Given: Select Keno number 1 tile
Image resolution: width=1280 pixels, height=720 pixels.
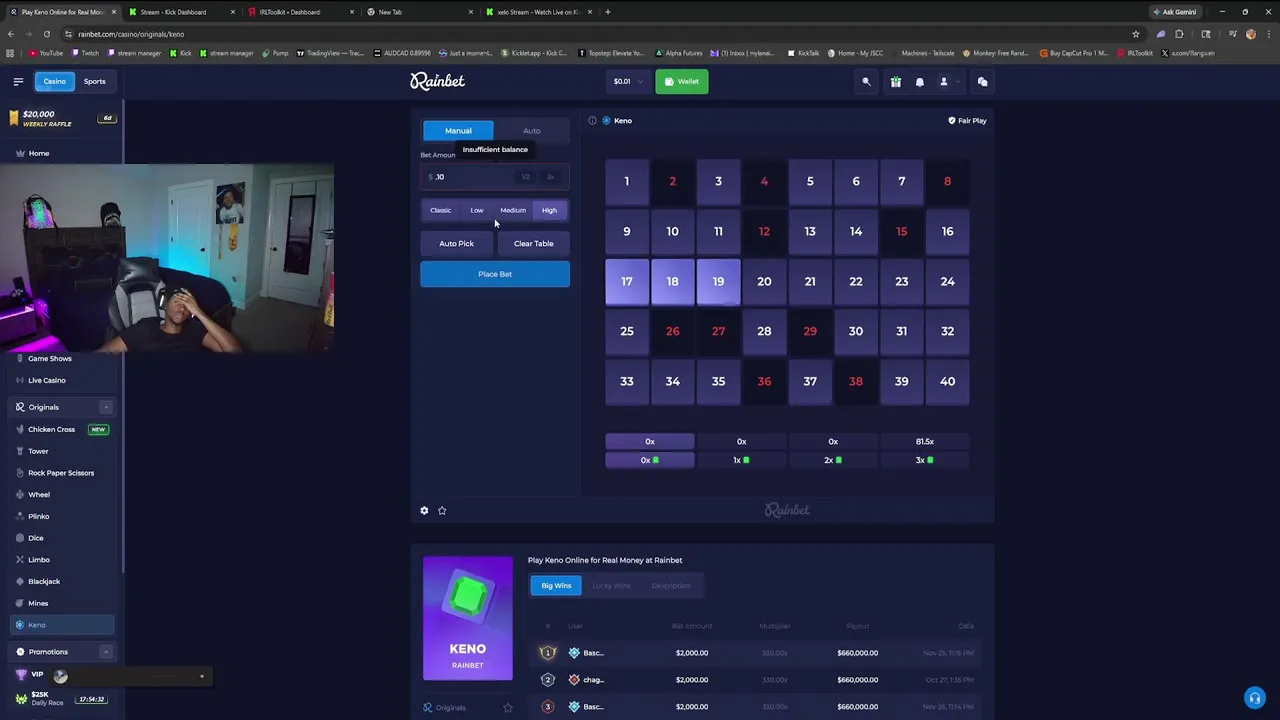Looking at the screenshot, I should coord(627,182).
